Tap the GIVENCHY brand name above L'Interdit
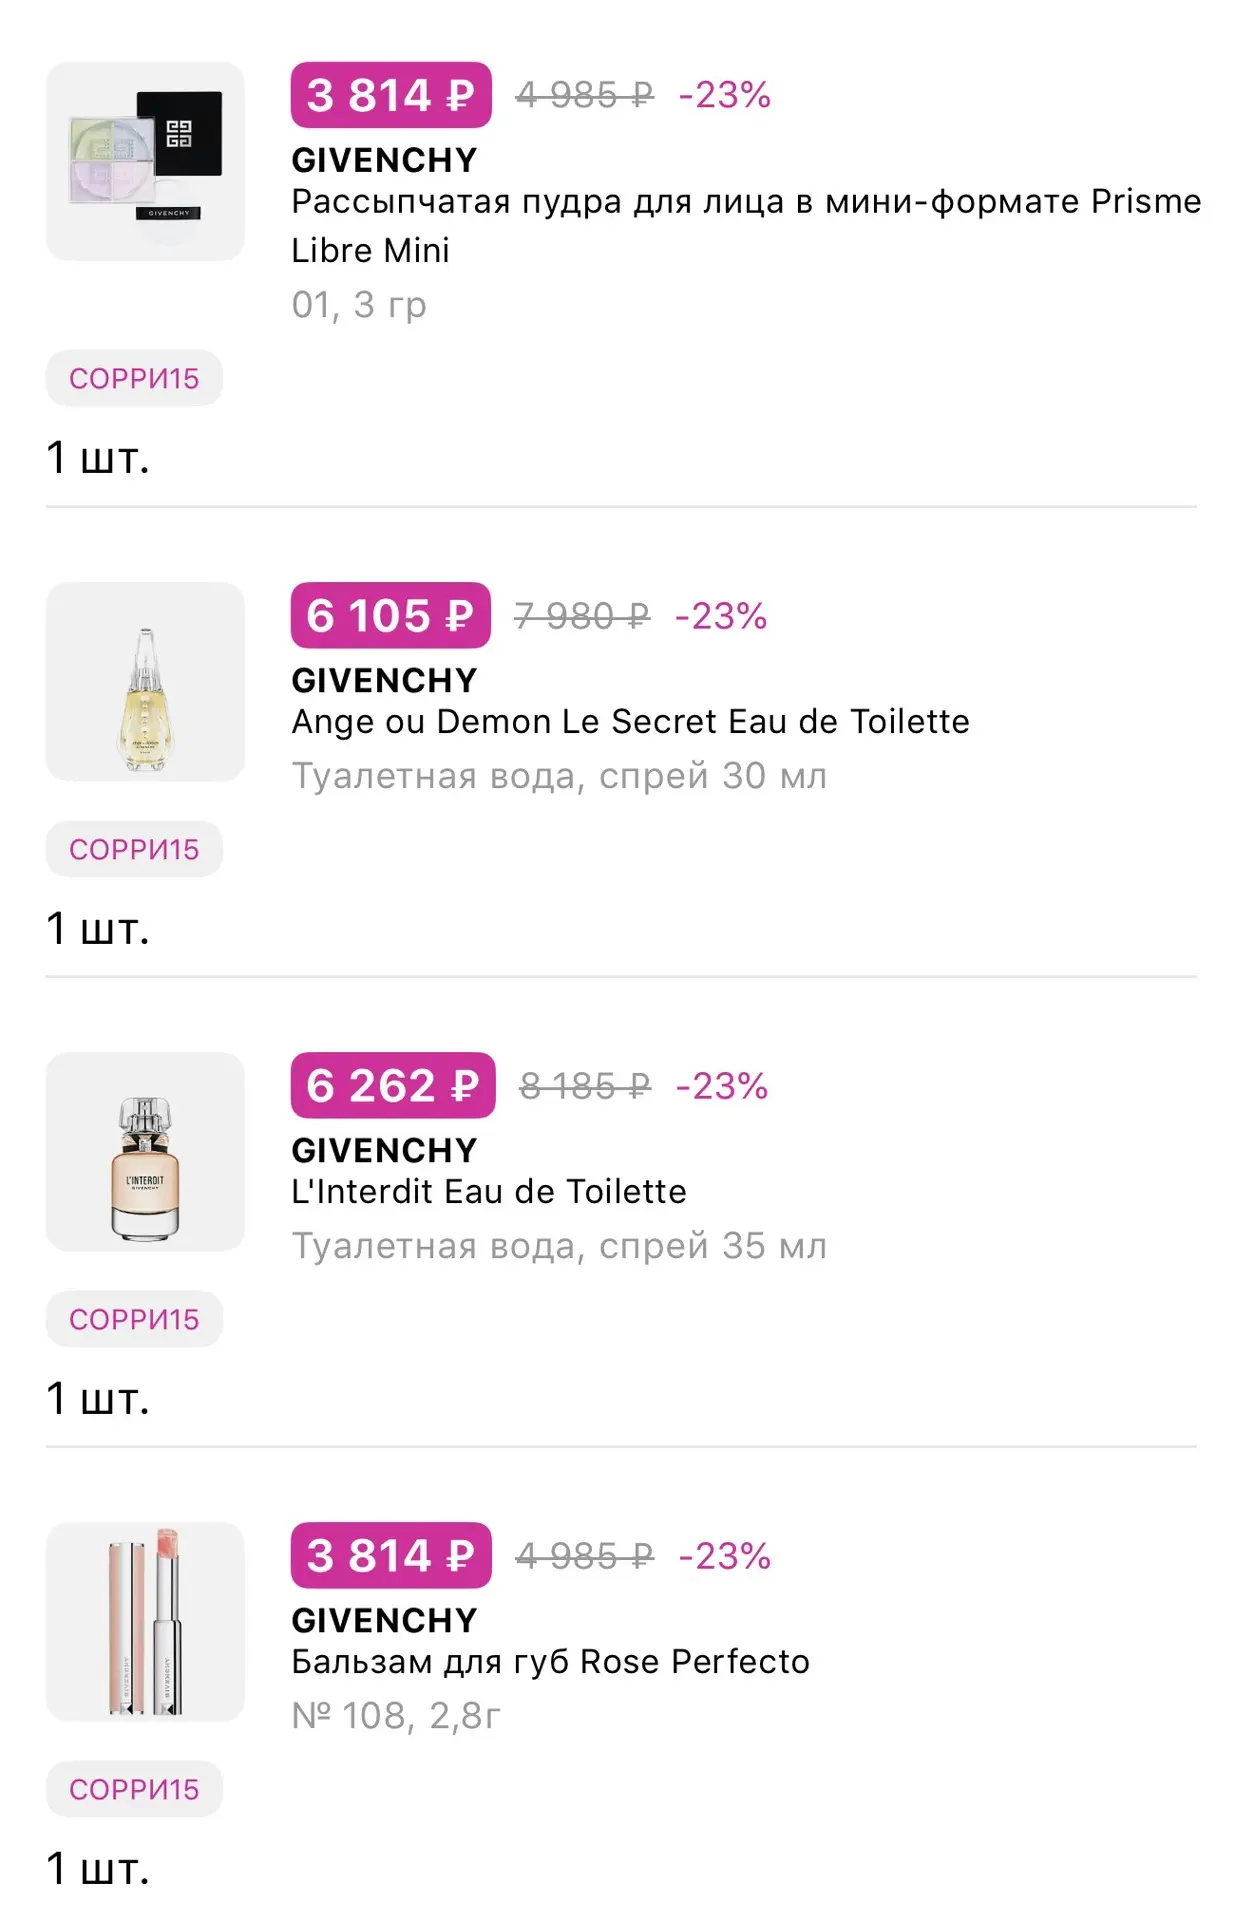The height and width of the screenshot is (1920, 1254). [x=384, y=1150]
